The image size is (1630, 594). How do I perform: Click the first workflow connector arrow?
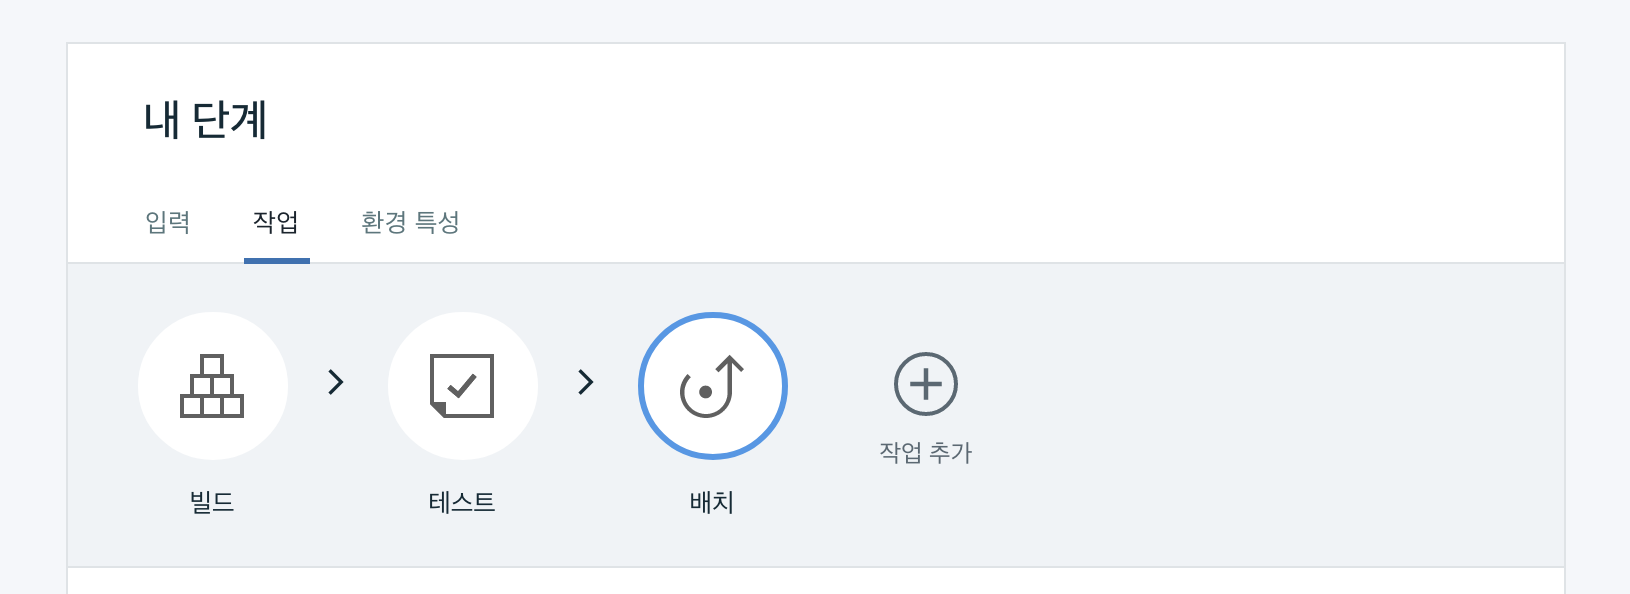click(x=337, y=383)
